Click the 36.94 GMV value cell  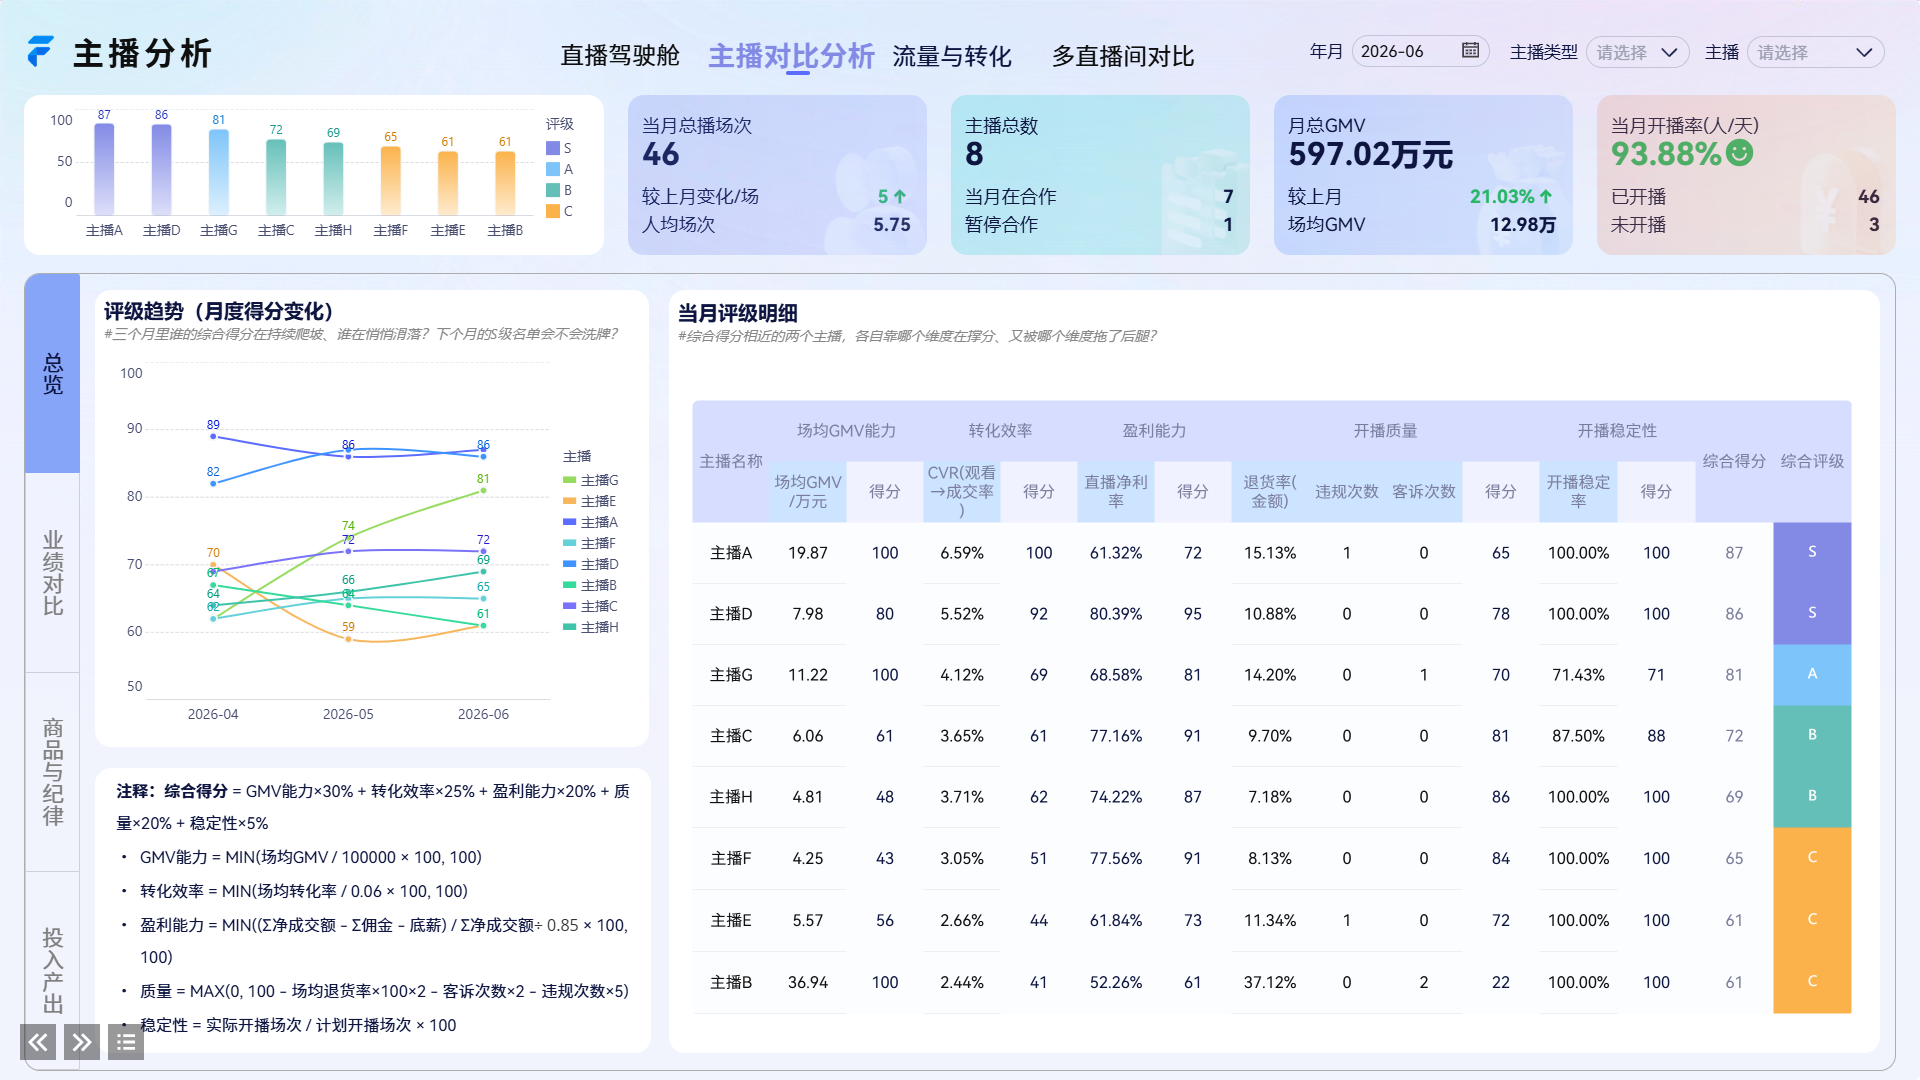tap(808, 982)
